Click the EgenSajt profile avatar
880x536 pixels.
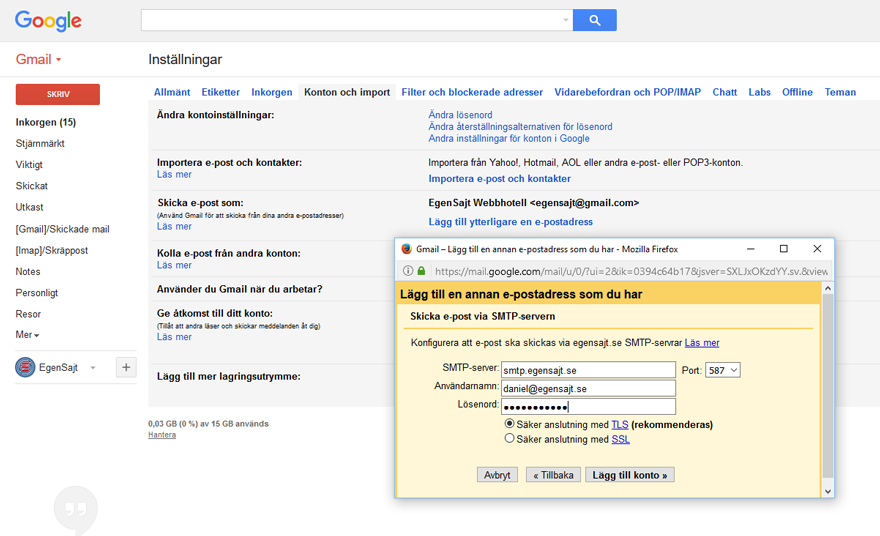(25, 368)
